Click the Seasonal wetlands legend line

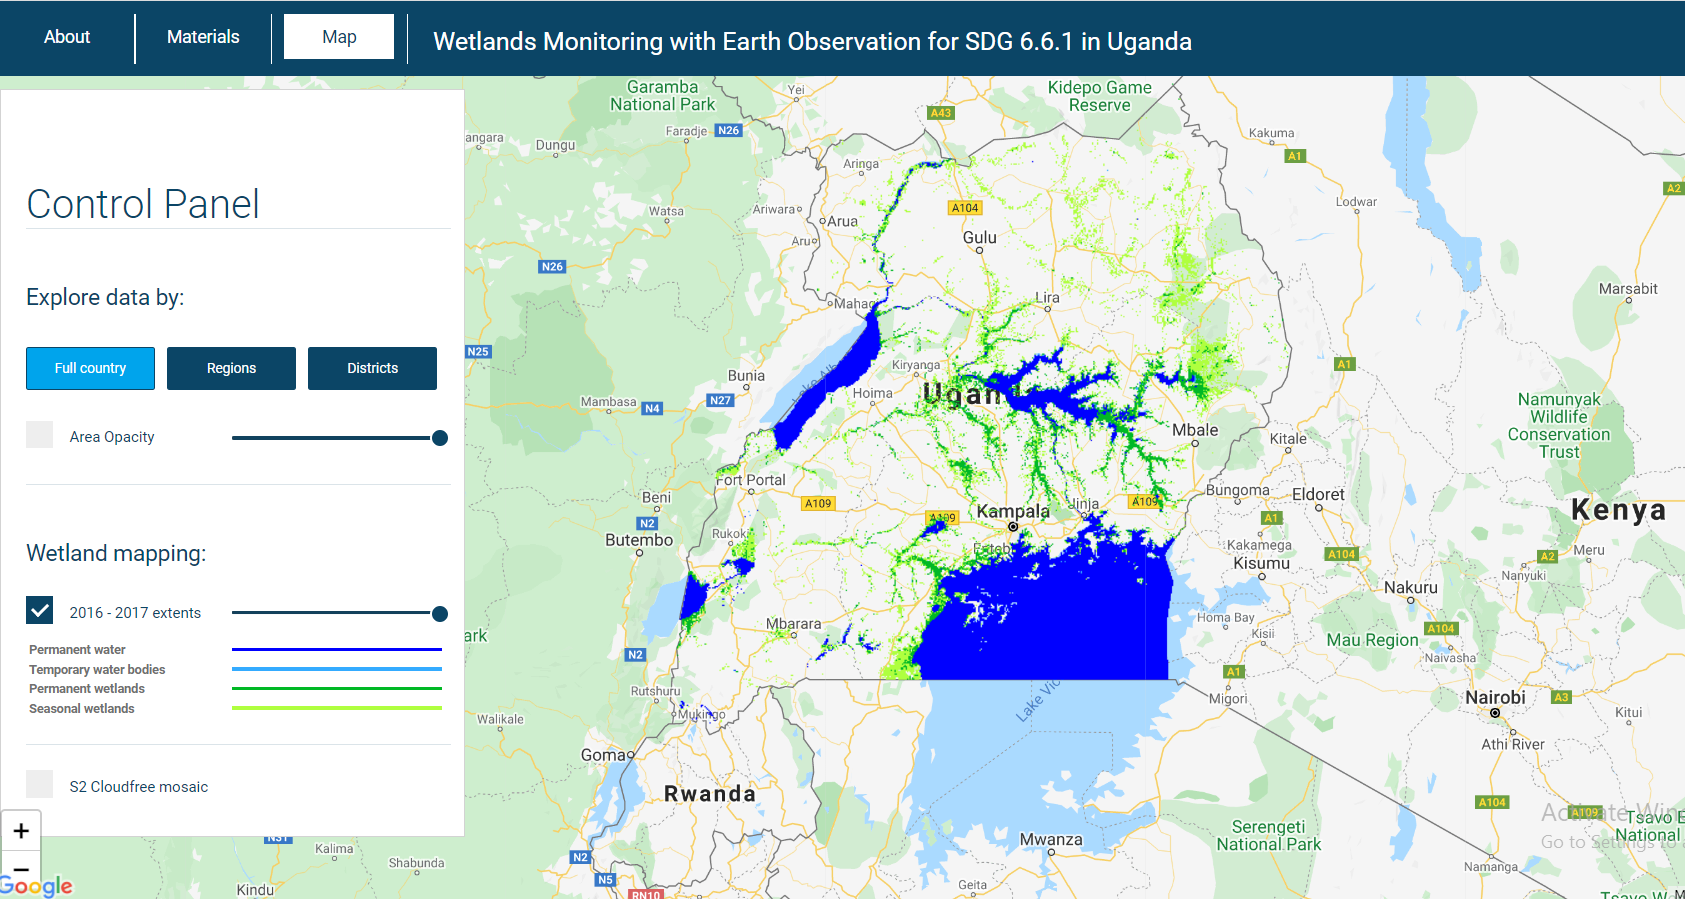point(337,708)
